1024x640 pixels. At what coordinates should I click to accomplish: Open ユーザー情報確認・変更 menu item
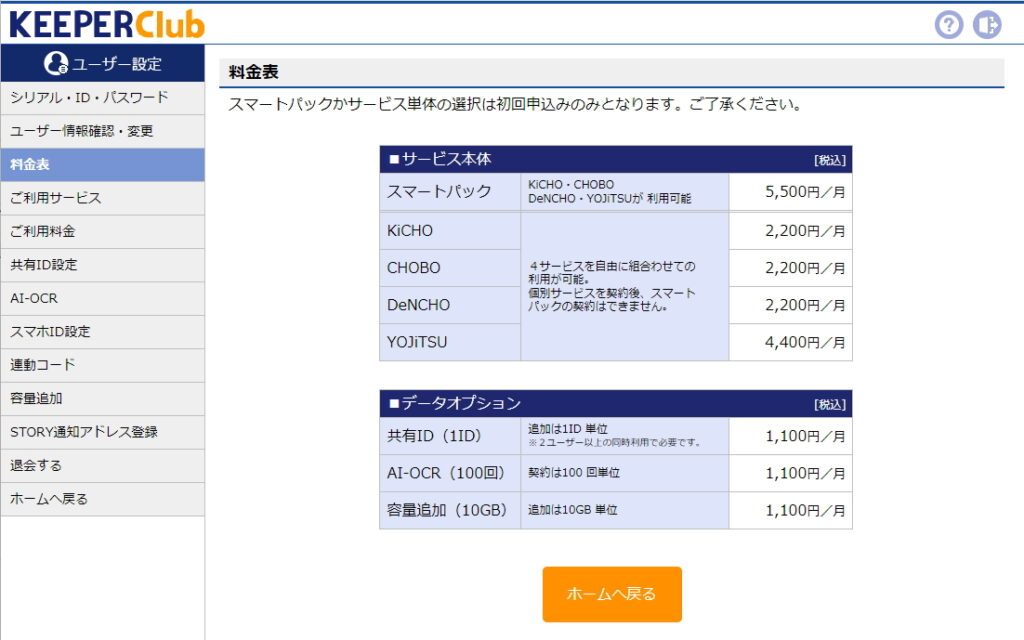(x=103, y=131)
